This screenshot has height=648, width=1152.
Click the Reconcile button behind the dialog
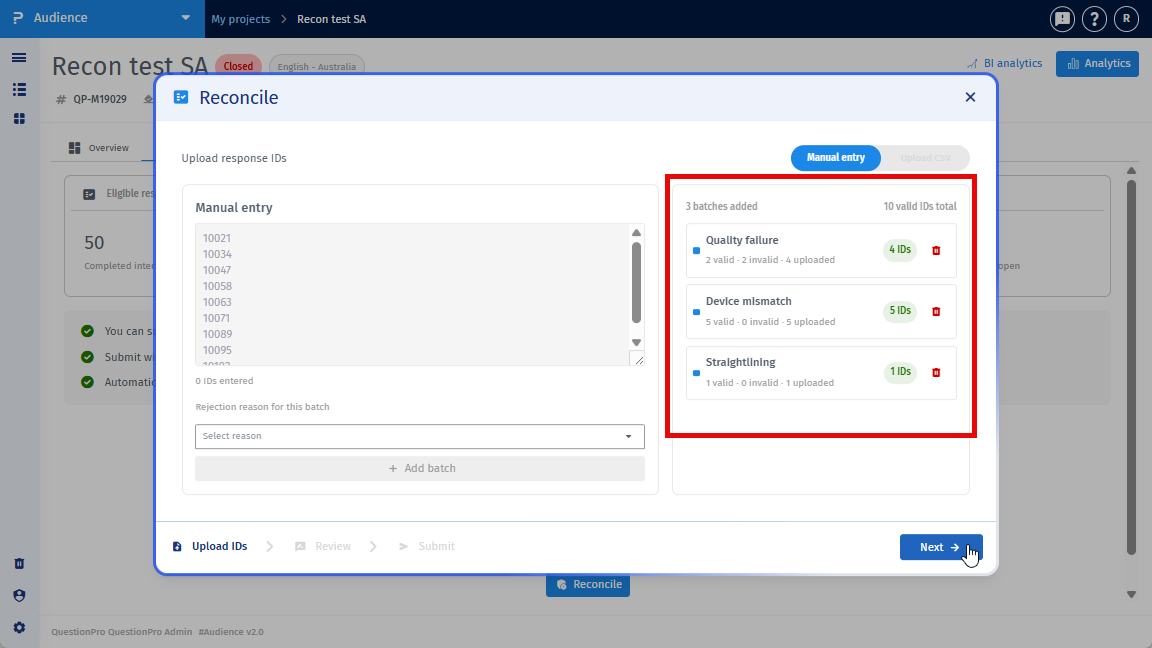(x=588, y=585)
